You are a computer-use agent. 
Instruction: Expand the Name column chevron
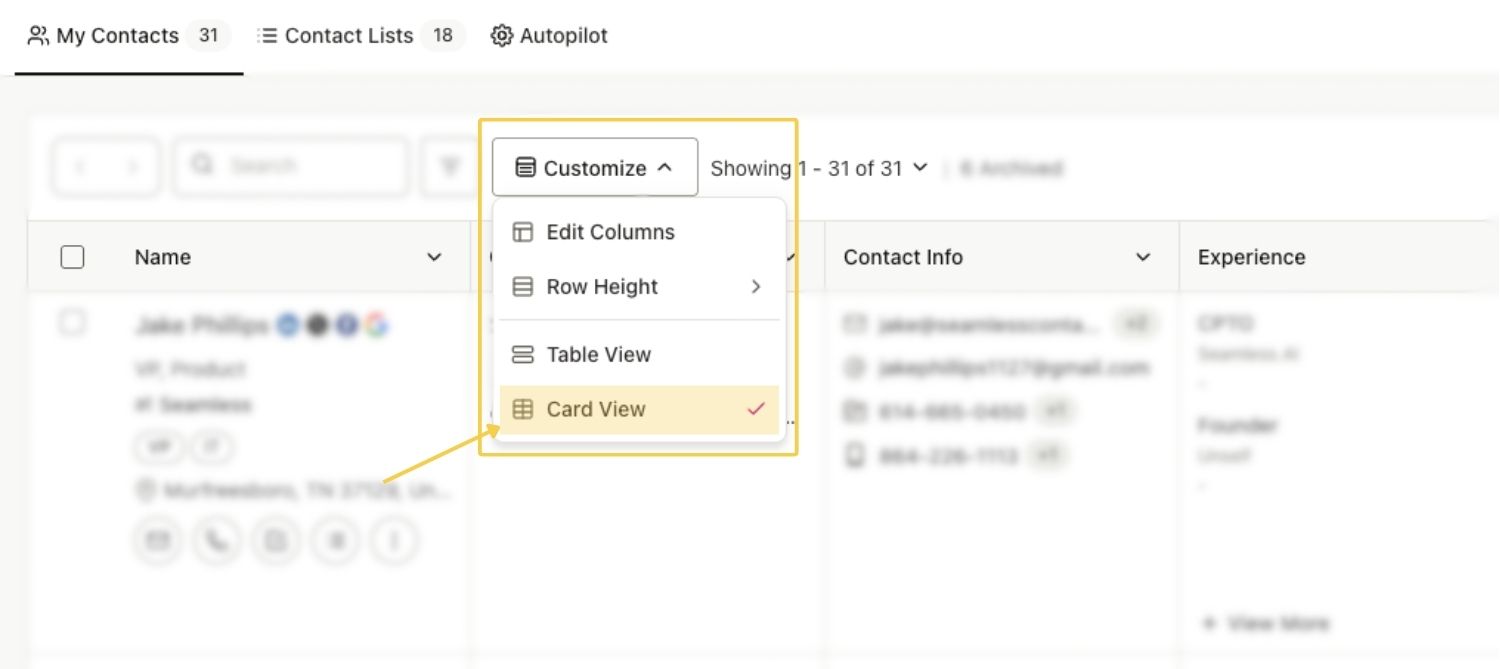(x=434, y=257)
